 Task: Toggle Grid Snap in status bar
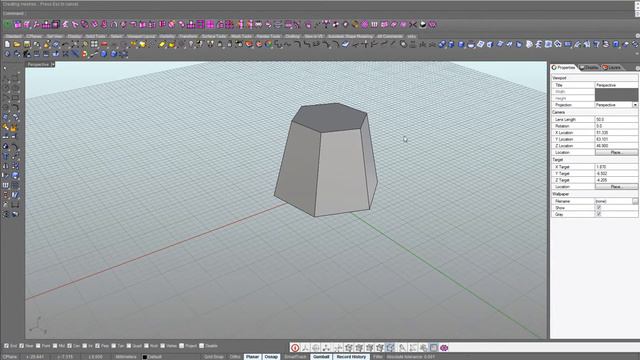(214, 357)
